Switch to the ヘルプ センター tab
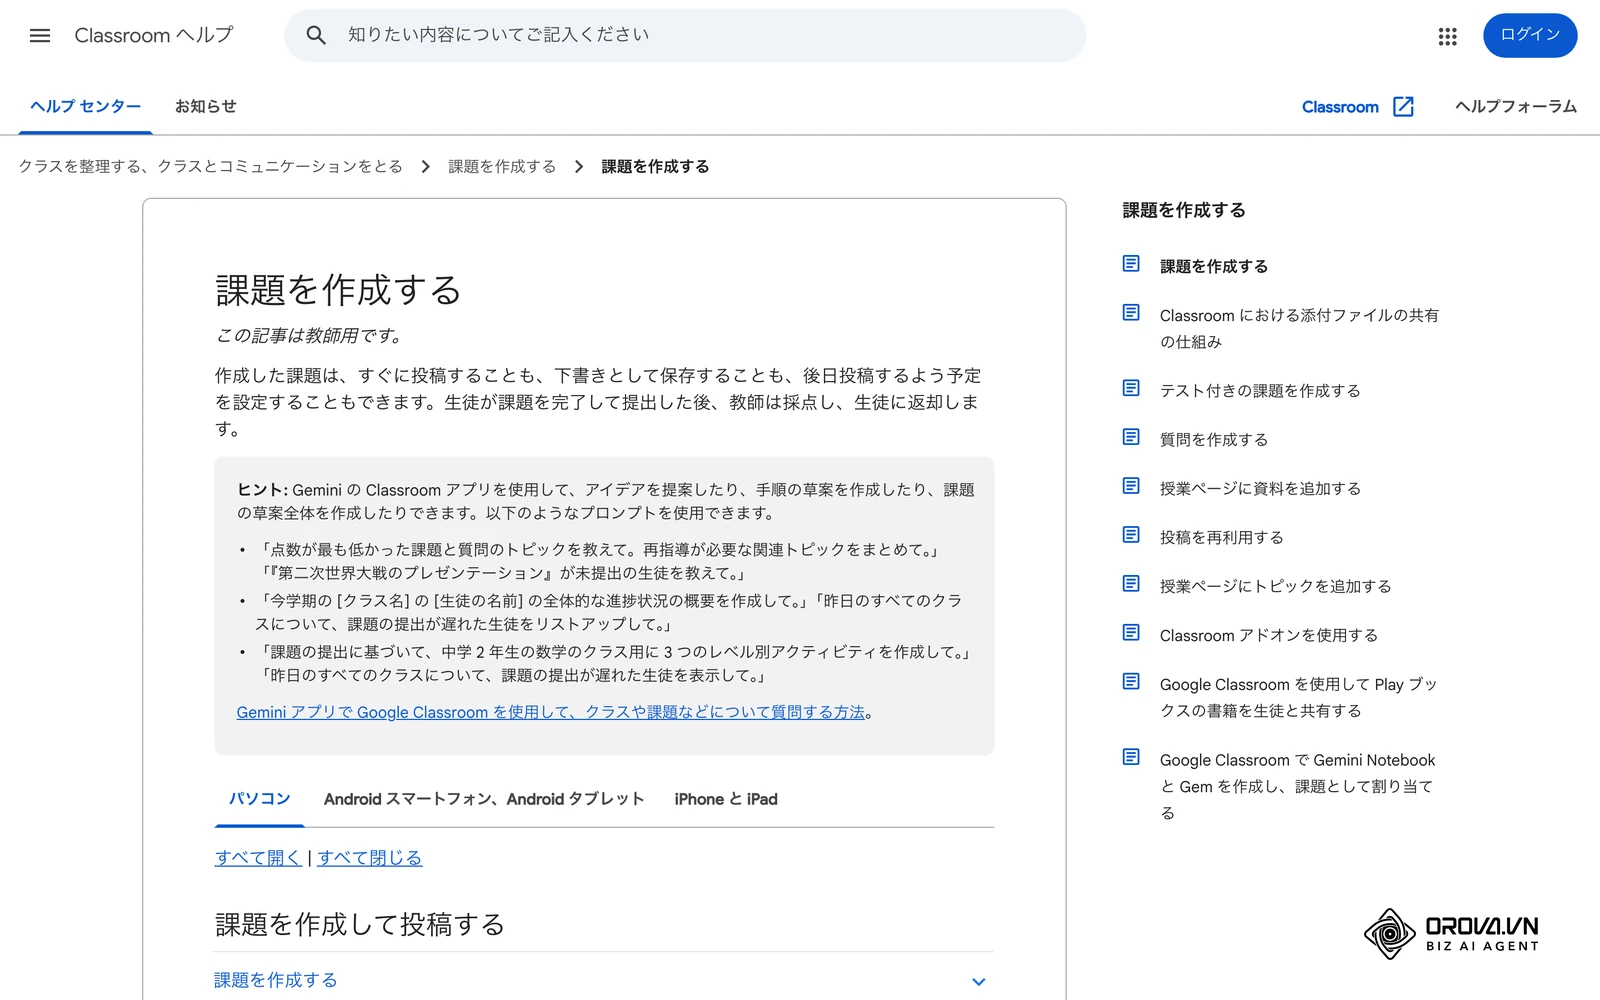The height and width of the screenshot is (1000, 1600). click(86, 107)
